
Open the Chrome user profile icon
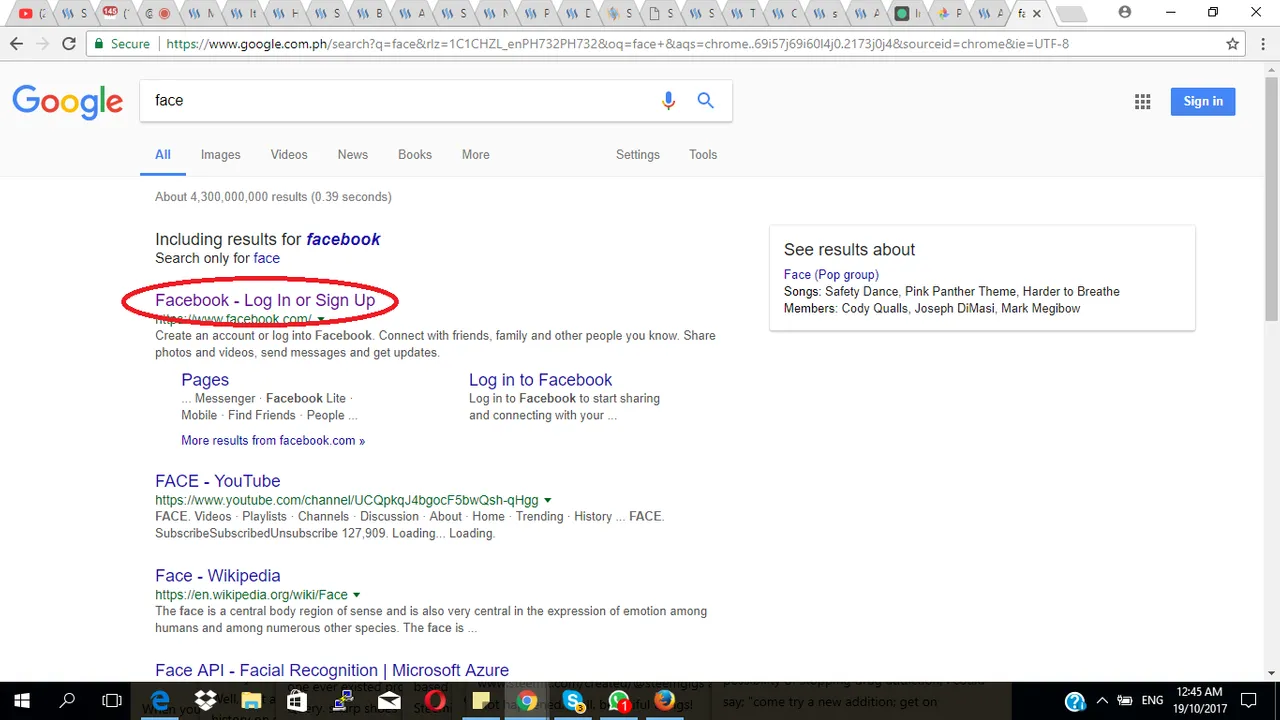[1125, 13]
